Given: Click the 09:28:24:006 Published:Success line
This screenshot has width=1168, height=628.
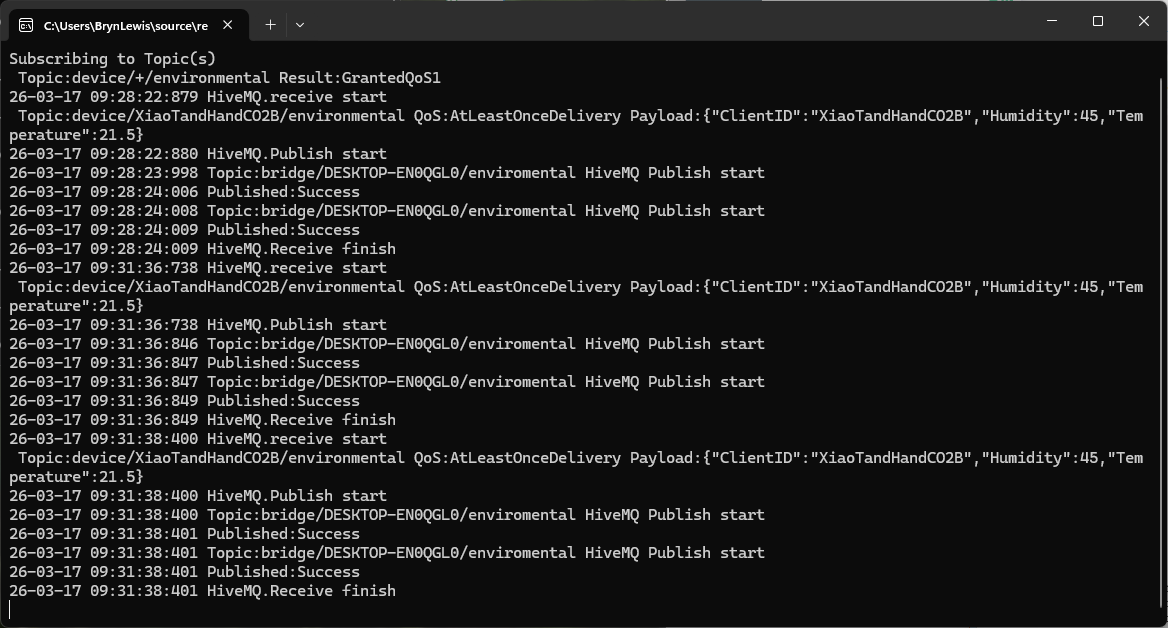Looking at the screenshot, I should (185, 192).
